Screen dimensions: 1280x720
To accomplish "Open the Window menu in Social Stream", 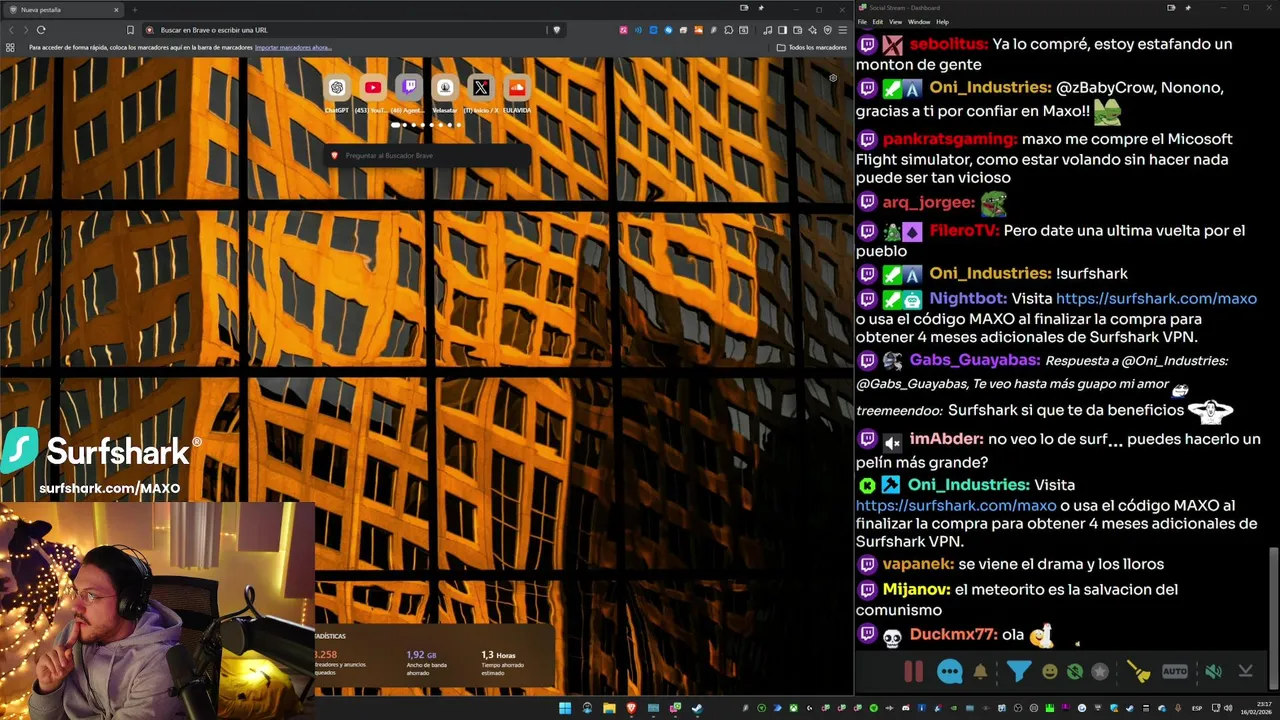I will pos(919,22).
